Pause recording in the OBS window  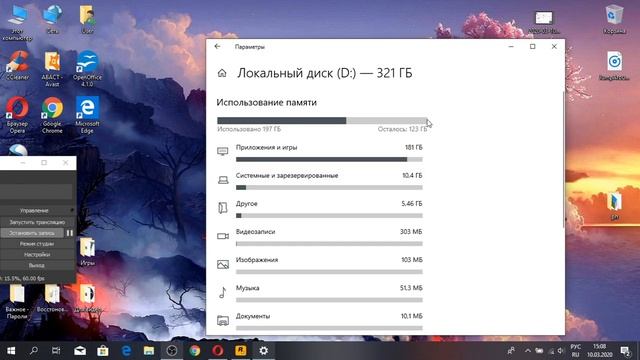coord(70,233)
